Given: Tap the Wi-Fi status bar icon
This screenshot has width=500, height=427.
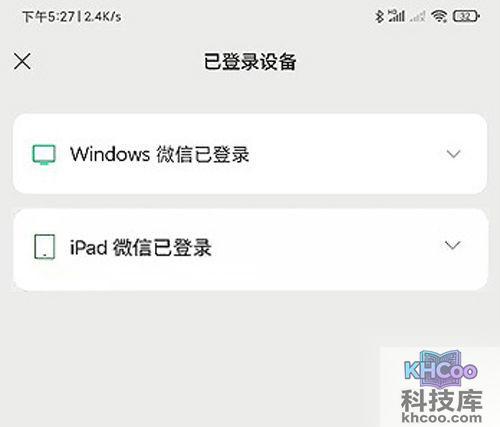Looking at the screenshot, I should [x=439, y=16].
